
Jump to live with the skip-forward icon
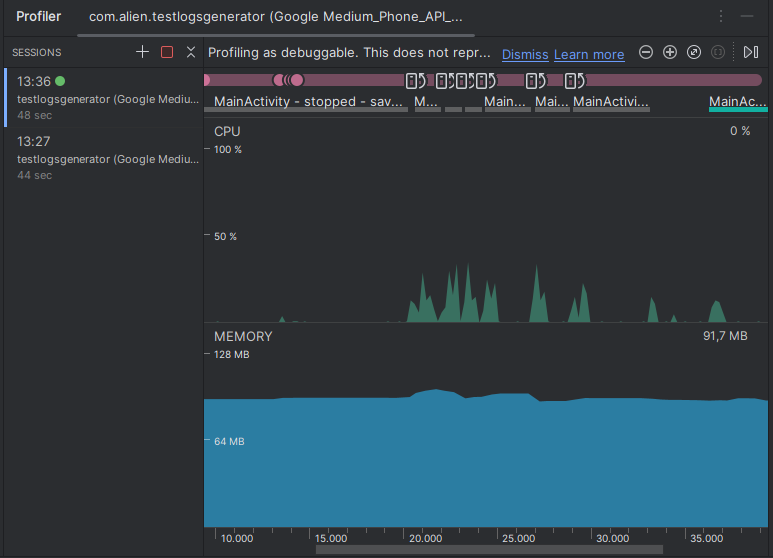751,52
